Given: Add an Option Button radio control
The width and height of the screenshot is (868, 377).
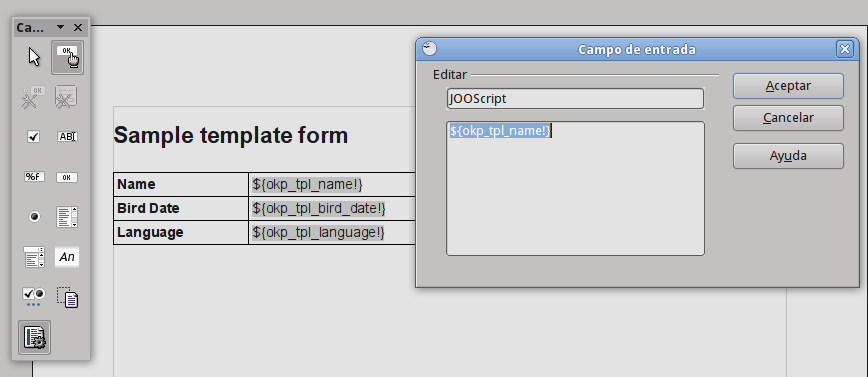Looking at the screenshot, I should (34, 217).
